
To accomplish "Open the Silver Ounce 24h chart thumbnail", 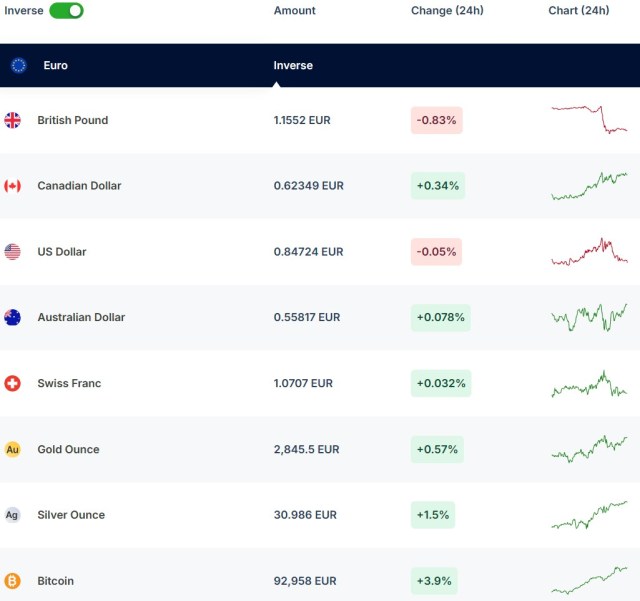I will (x=589, y=515).
